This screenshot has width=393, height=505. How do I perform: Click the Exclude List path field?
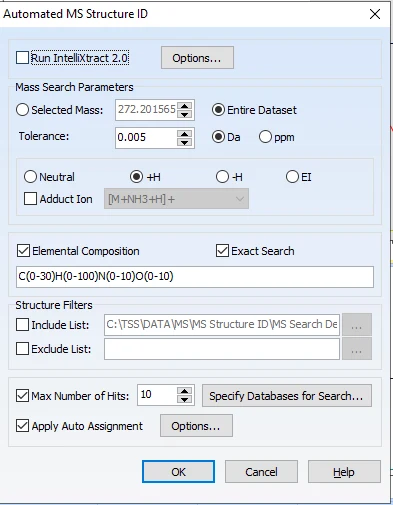222,349
